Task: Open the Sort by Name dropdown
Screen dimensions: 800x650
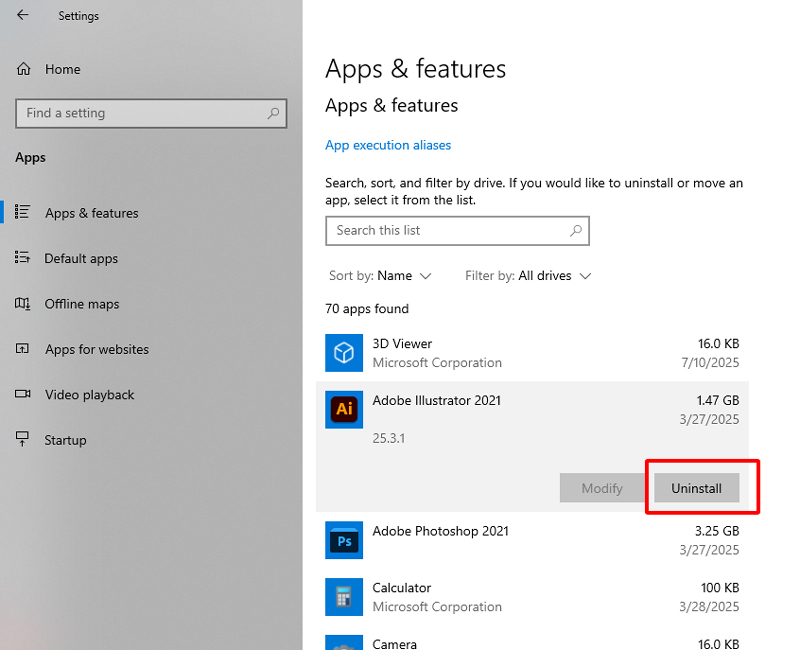Action: (381, 276)
